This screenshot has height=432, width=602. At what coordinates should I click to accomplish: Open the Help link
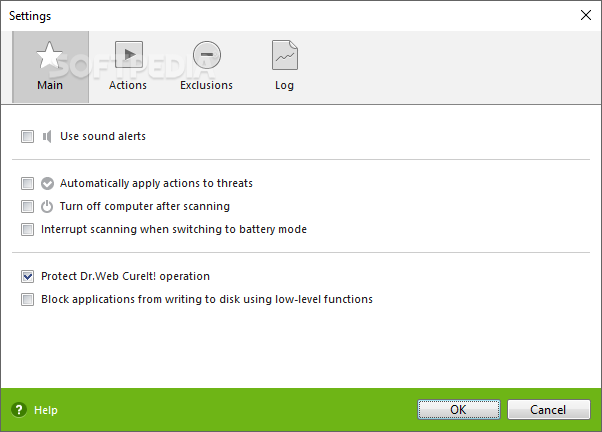[x=46, y=410]
